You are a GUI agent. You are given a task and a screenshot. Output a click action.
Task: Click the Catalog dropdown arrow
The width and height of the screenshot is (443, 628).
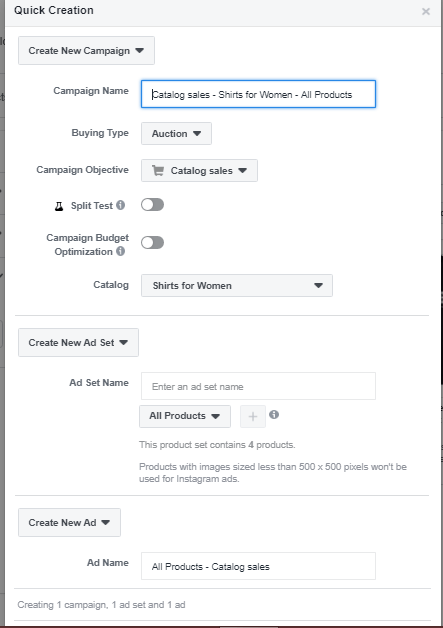[318, 286]
